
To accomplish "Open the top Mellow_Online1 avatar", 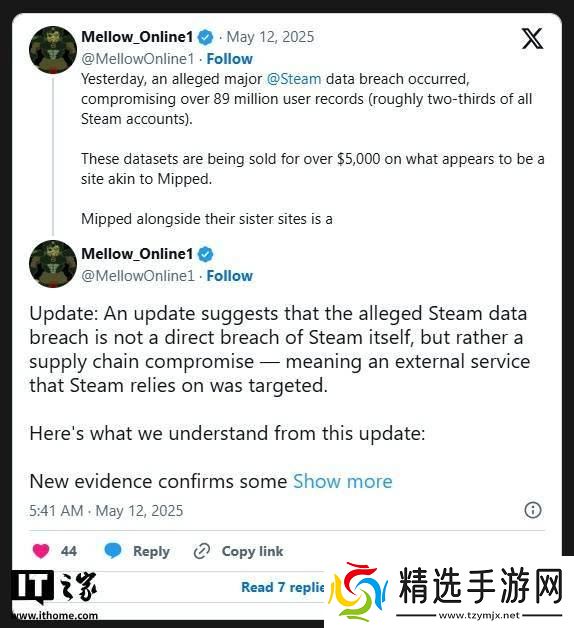I will click(53, 50).
